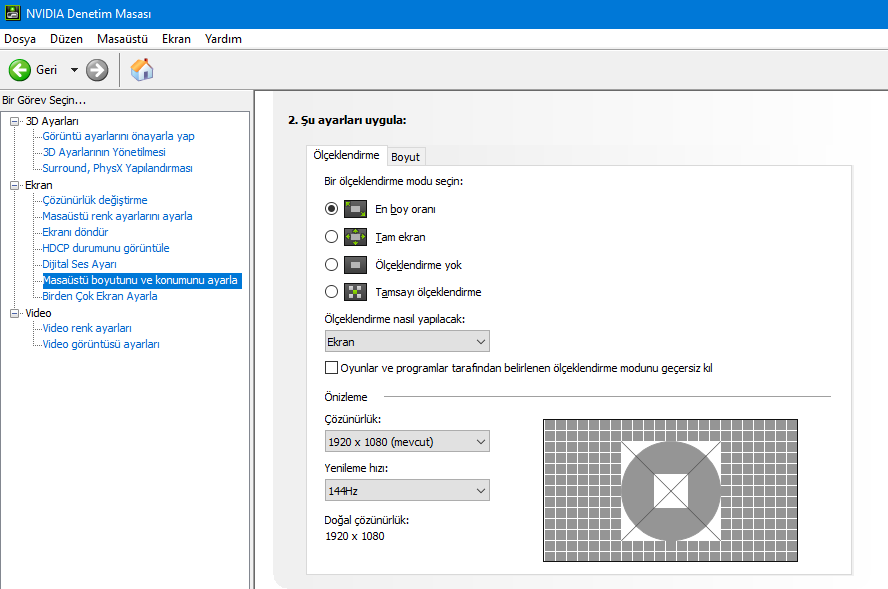Screen dimensions: 888x589
Task: Click the gray forward arrow icon
Action: (x=97, y=70)
